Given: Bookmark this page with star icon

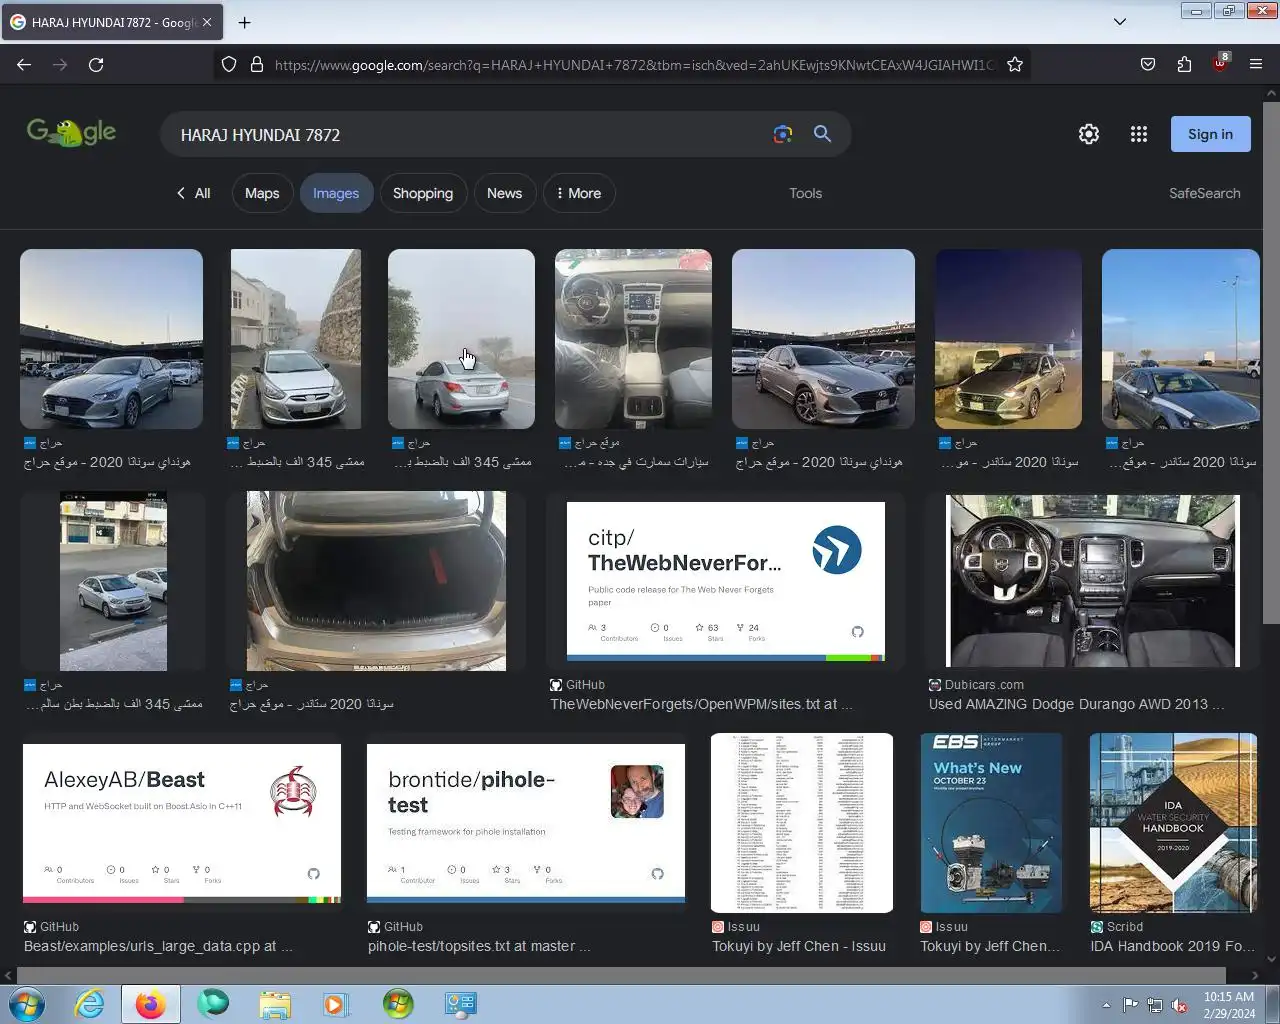Looking at the screenshot, I should pyautogui.click(x=1015, y=64).
